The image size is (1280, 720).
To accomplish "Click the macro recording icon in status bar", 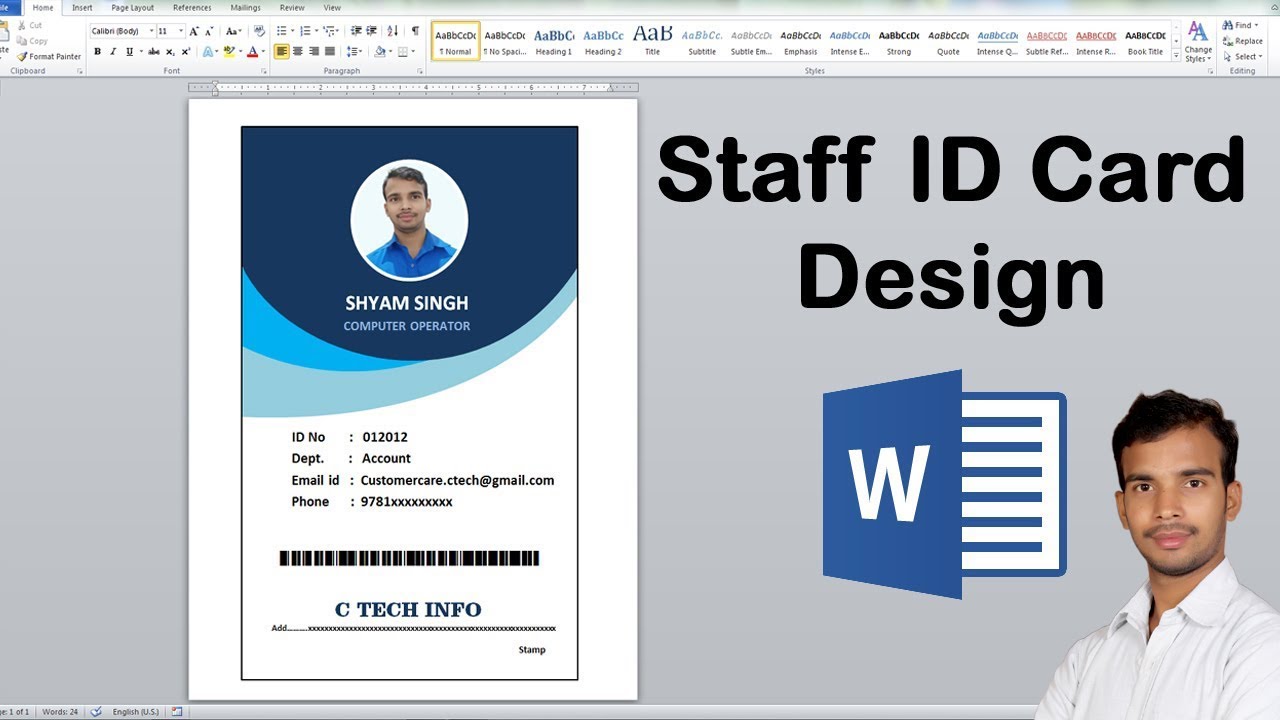I will coord(177,712).
